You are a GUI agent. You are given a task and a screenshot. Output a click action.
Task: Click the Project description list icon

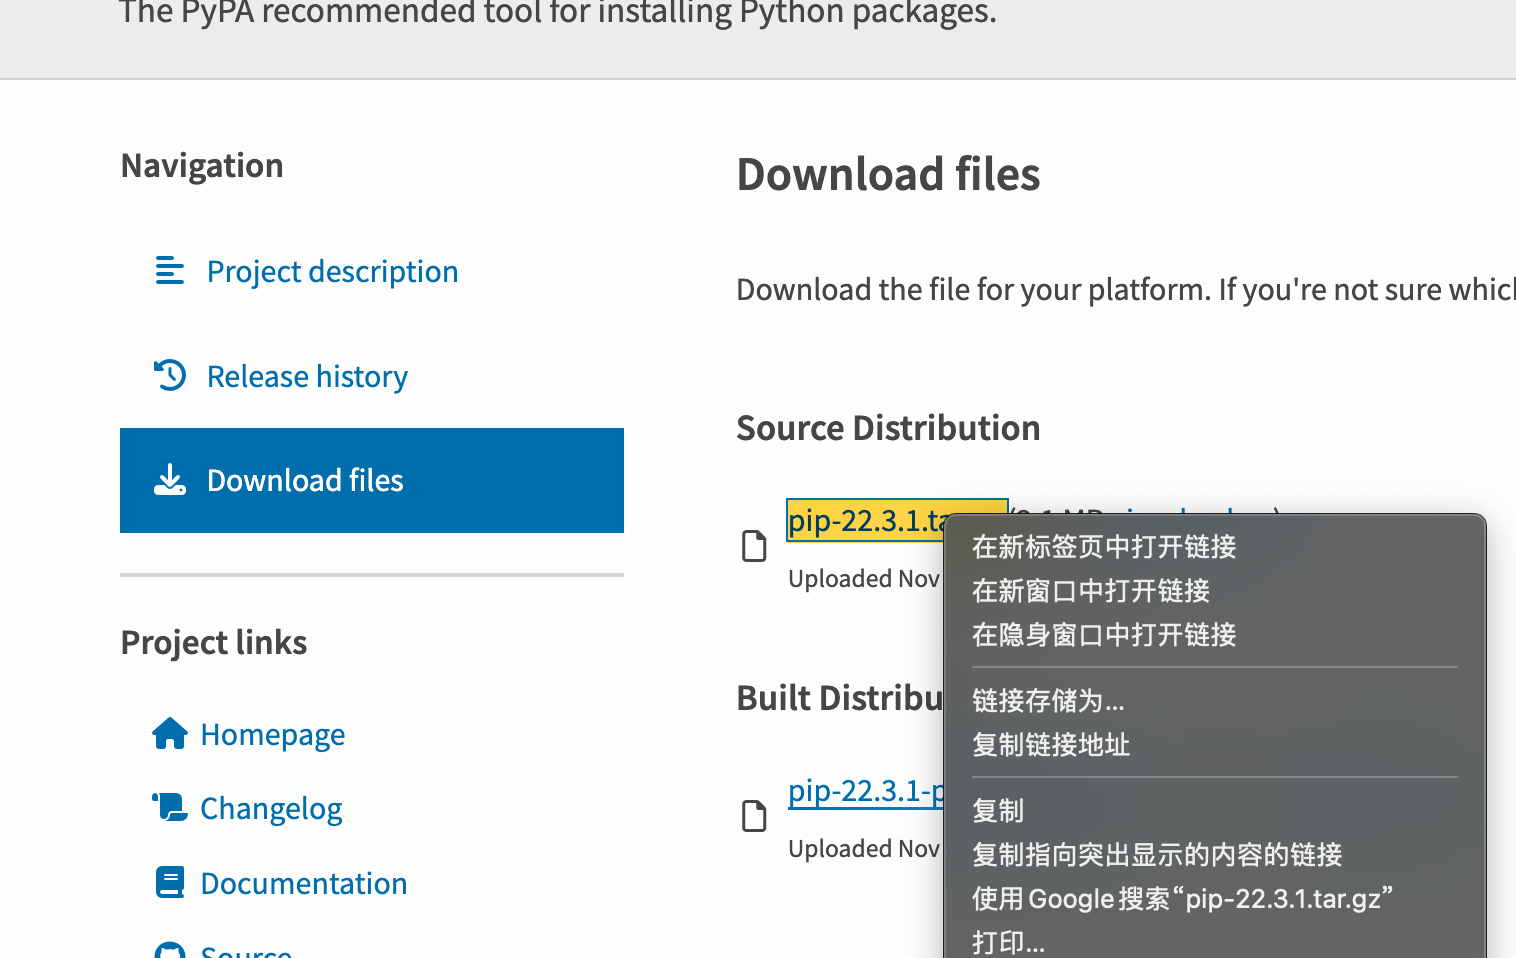(x=170, y=271)
